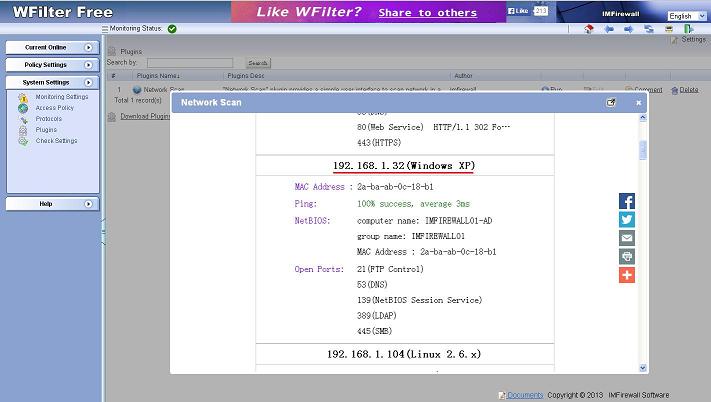
Task: Open the English language dropdown
Action: click(x=687, y=16)
